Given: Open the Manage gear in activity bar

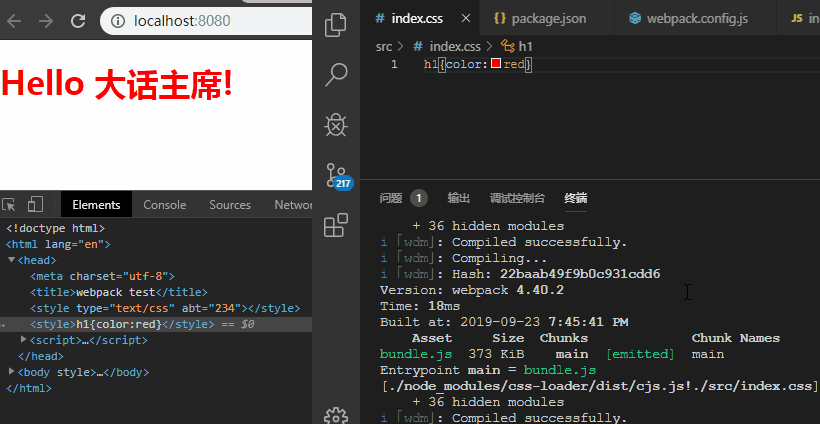Looking at the screenshot, I should pos(336,416).
